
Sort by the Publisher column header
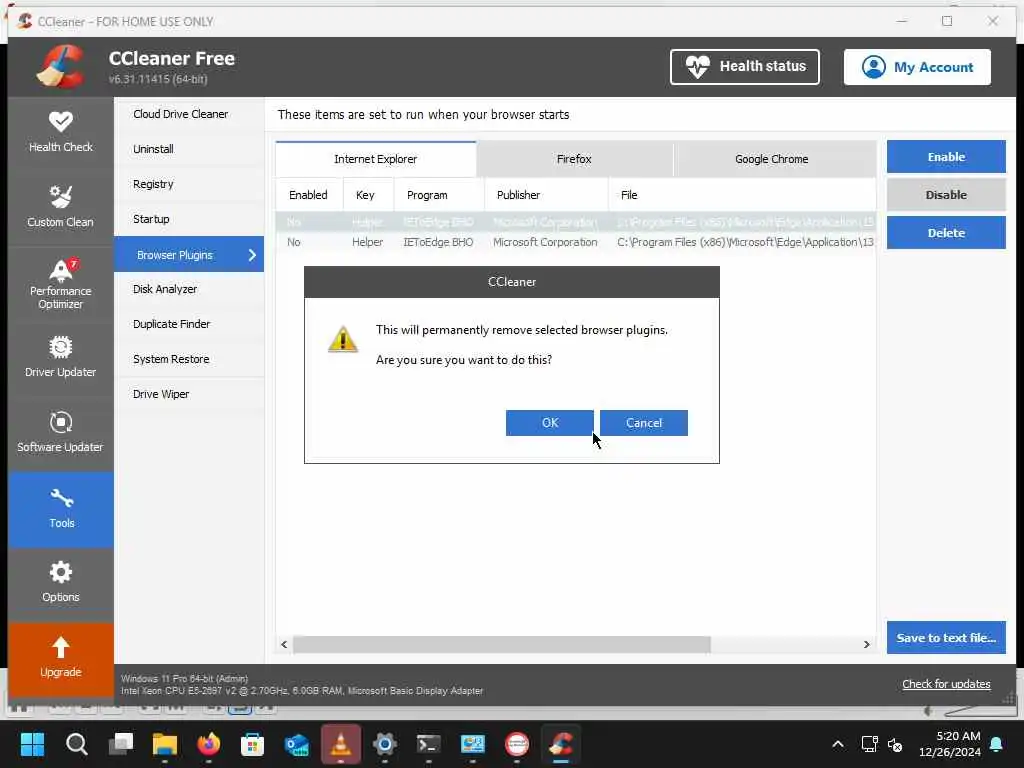[x=546, y=195]
